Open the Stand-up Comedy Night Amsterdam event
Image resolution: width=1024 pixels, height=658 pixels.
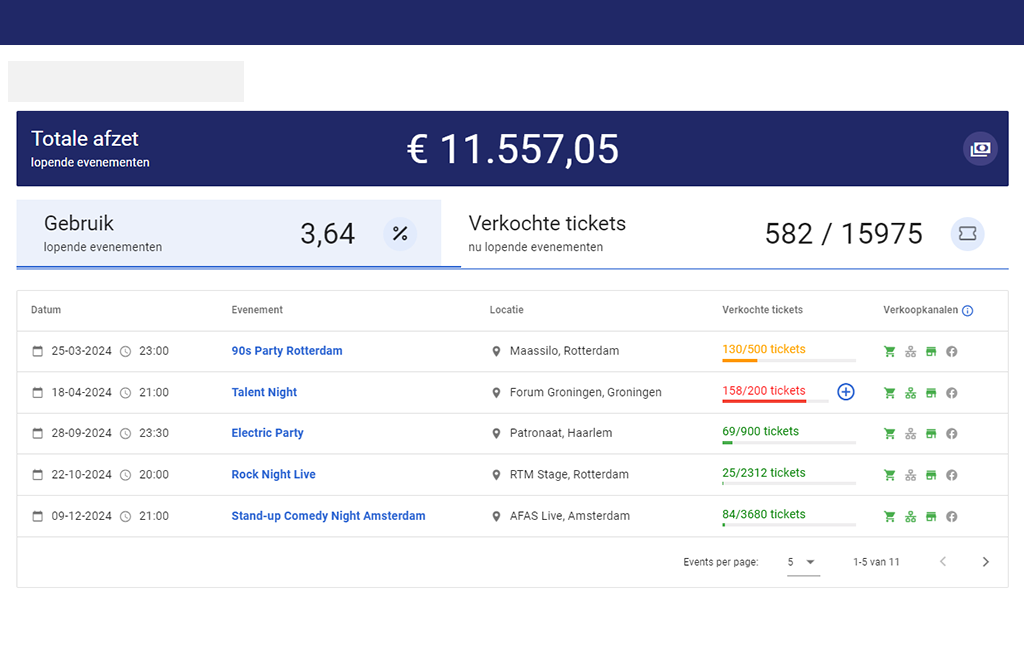(328, 516)
